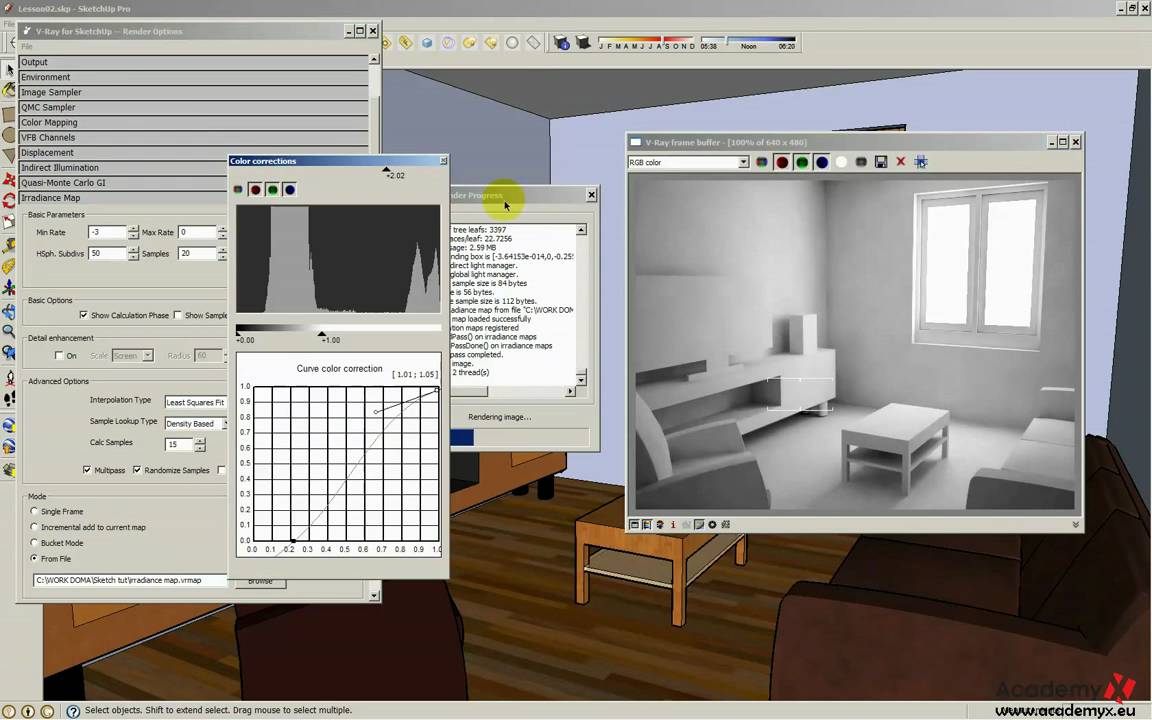Viewport: 1152px width, 720px height.
Task: Toggle Randomize Samples checkbox
Action: (137, 470)
